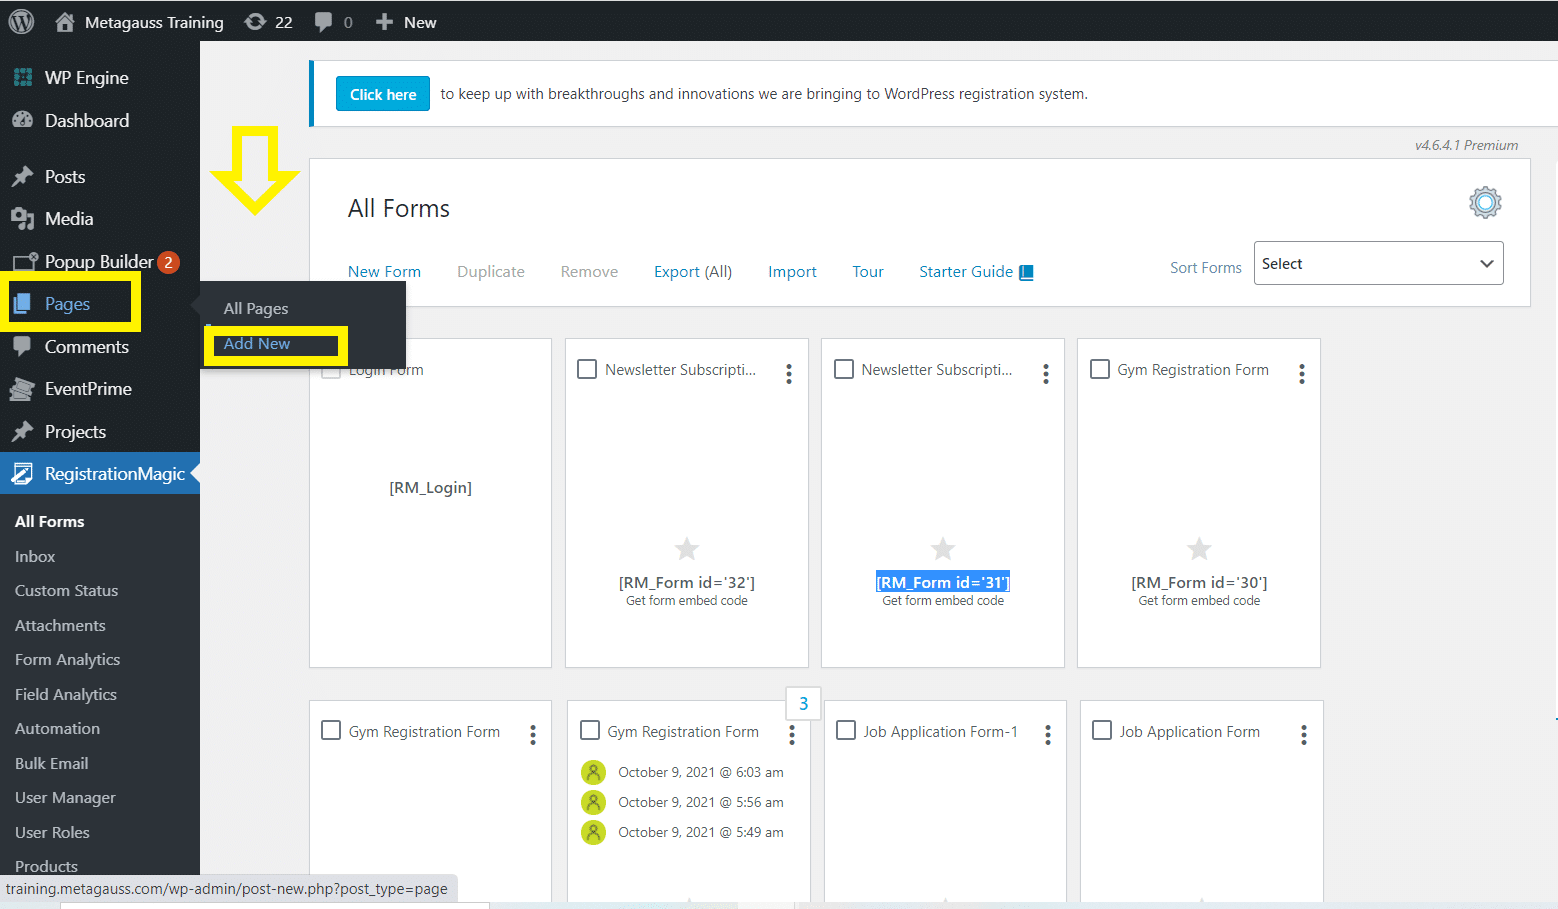Tick the Job Application Form-1 checkbox

click(846, 731)
